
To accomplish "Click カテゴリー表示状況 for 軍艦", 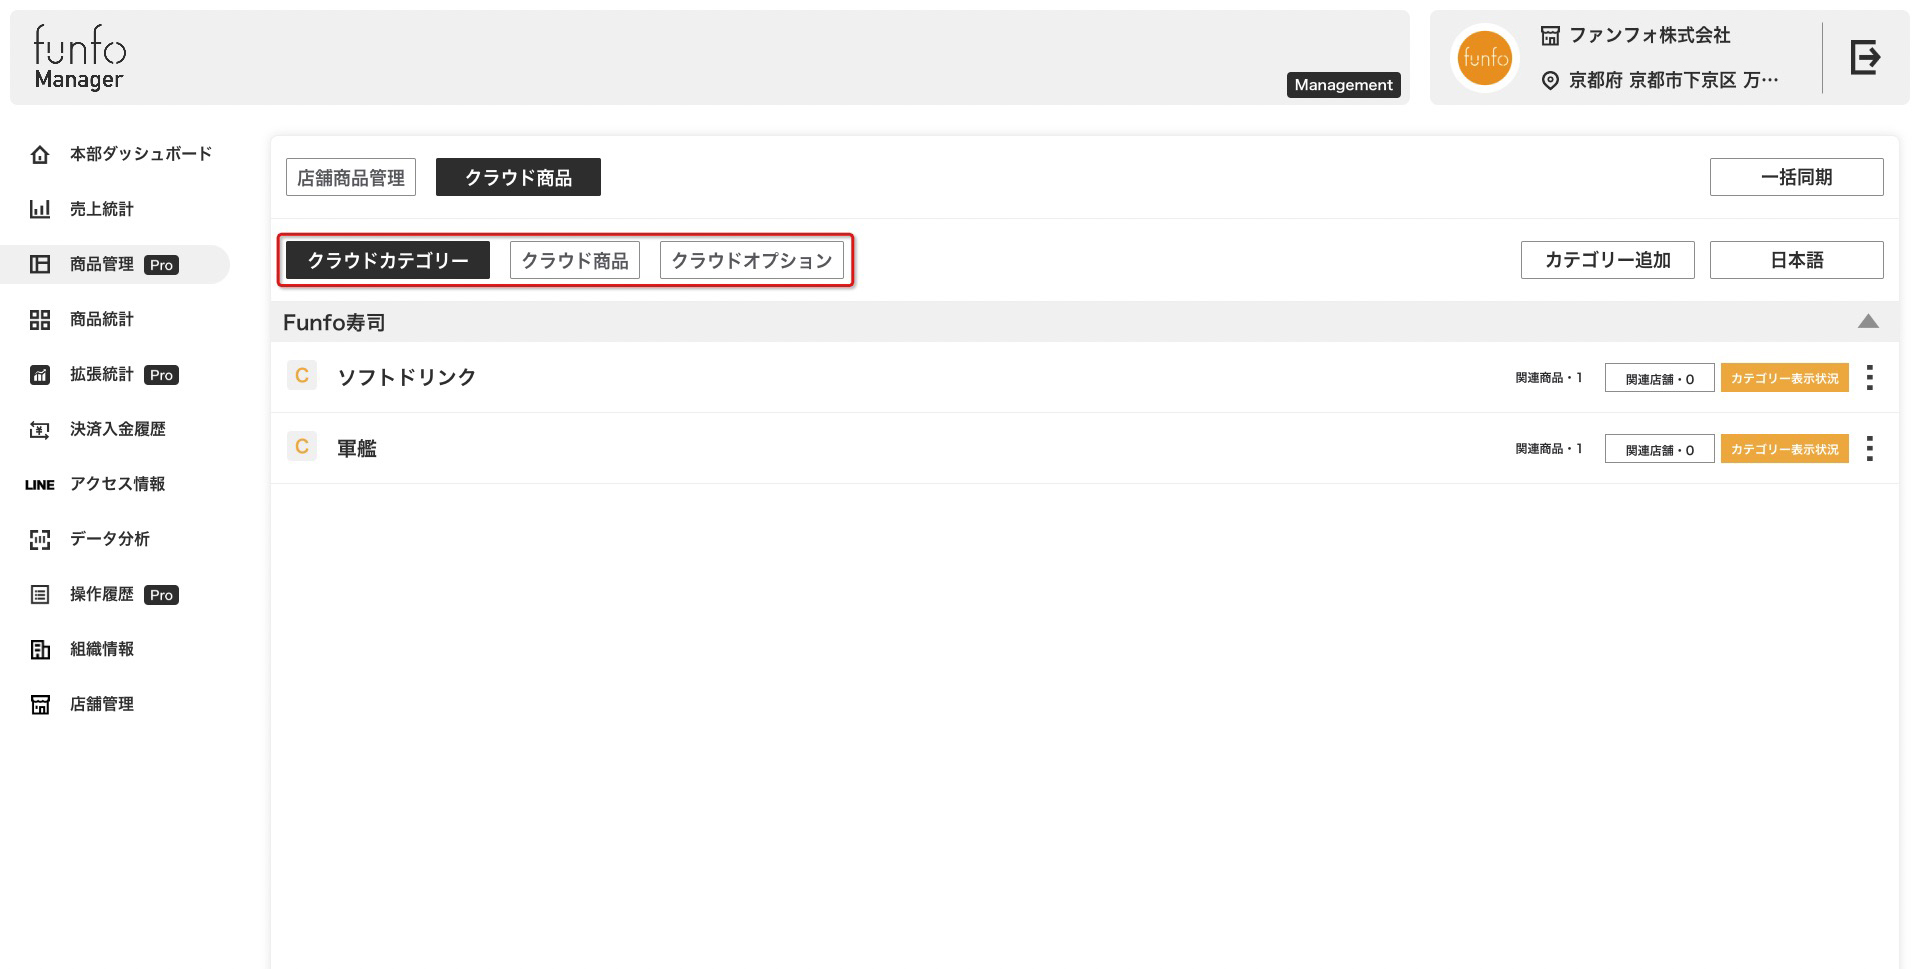I will point(1784,449).
